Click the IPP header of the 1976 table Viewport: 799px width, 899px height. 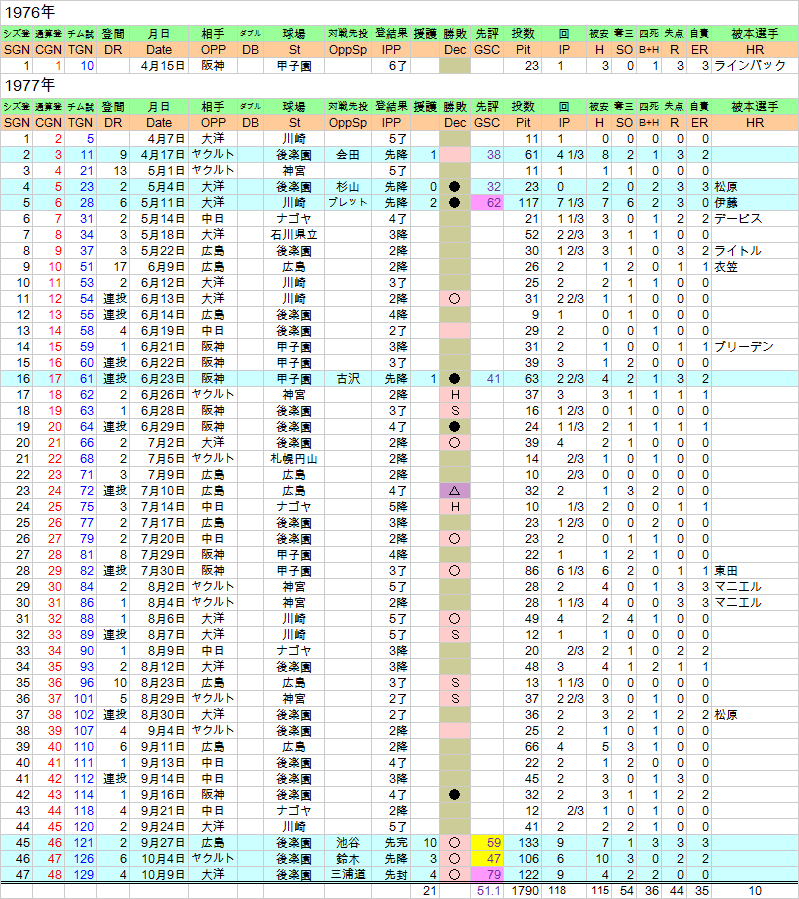[x=391, y=50]
